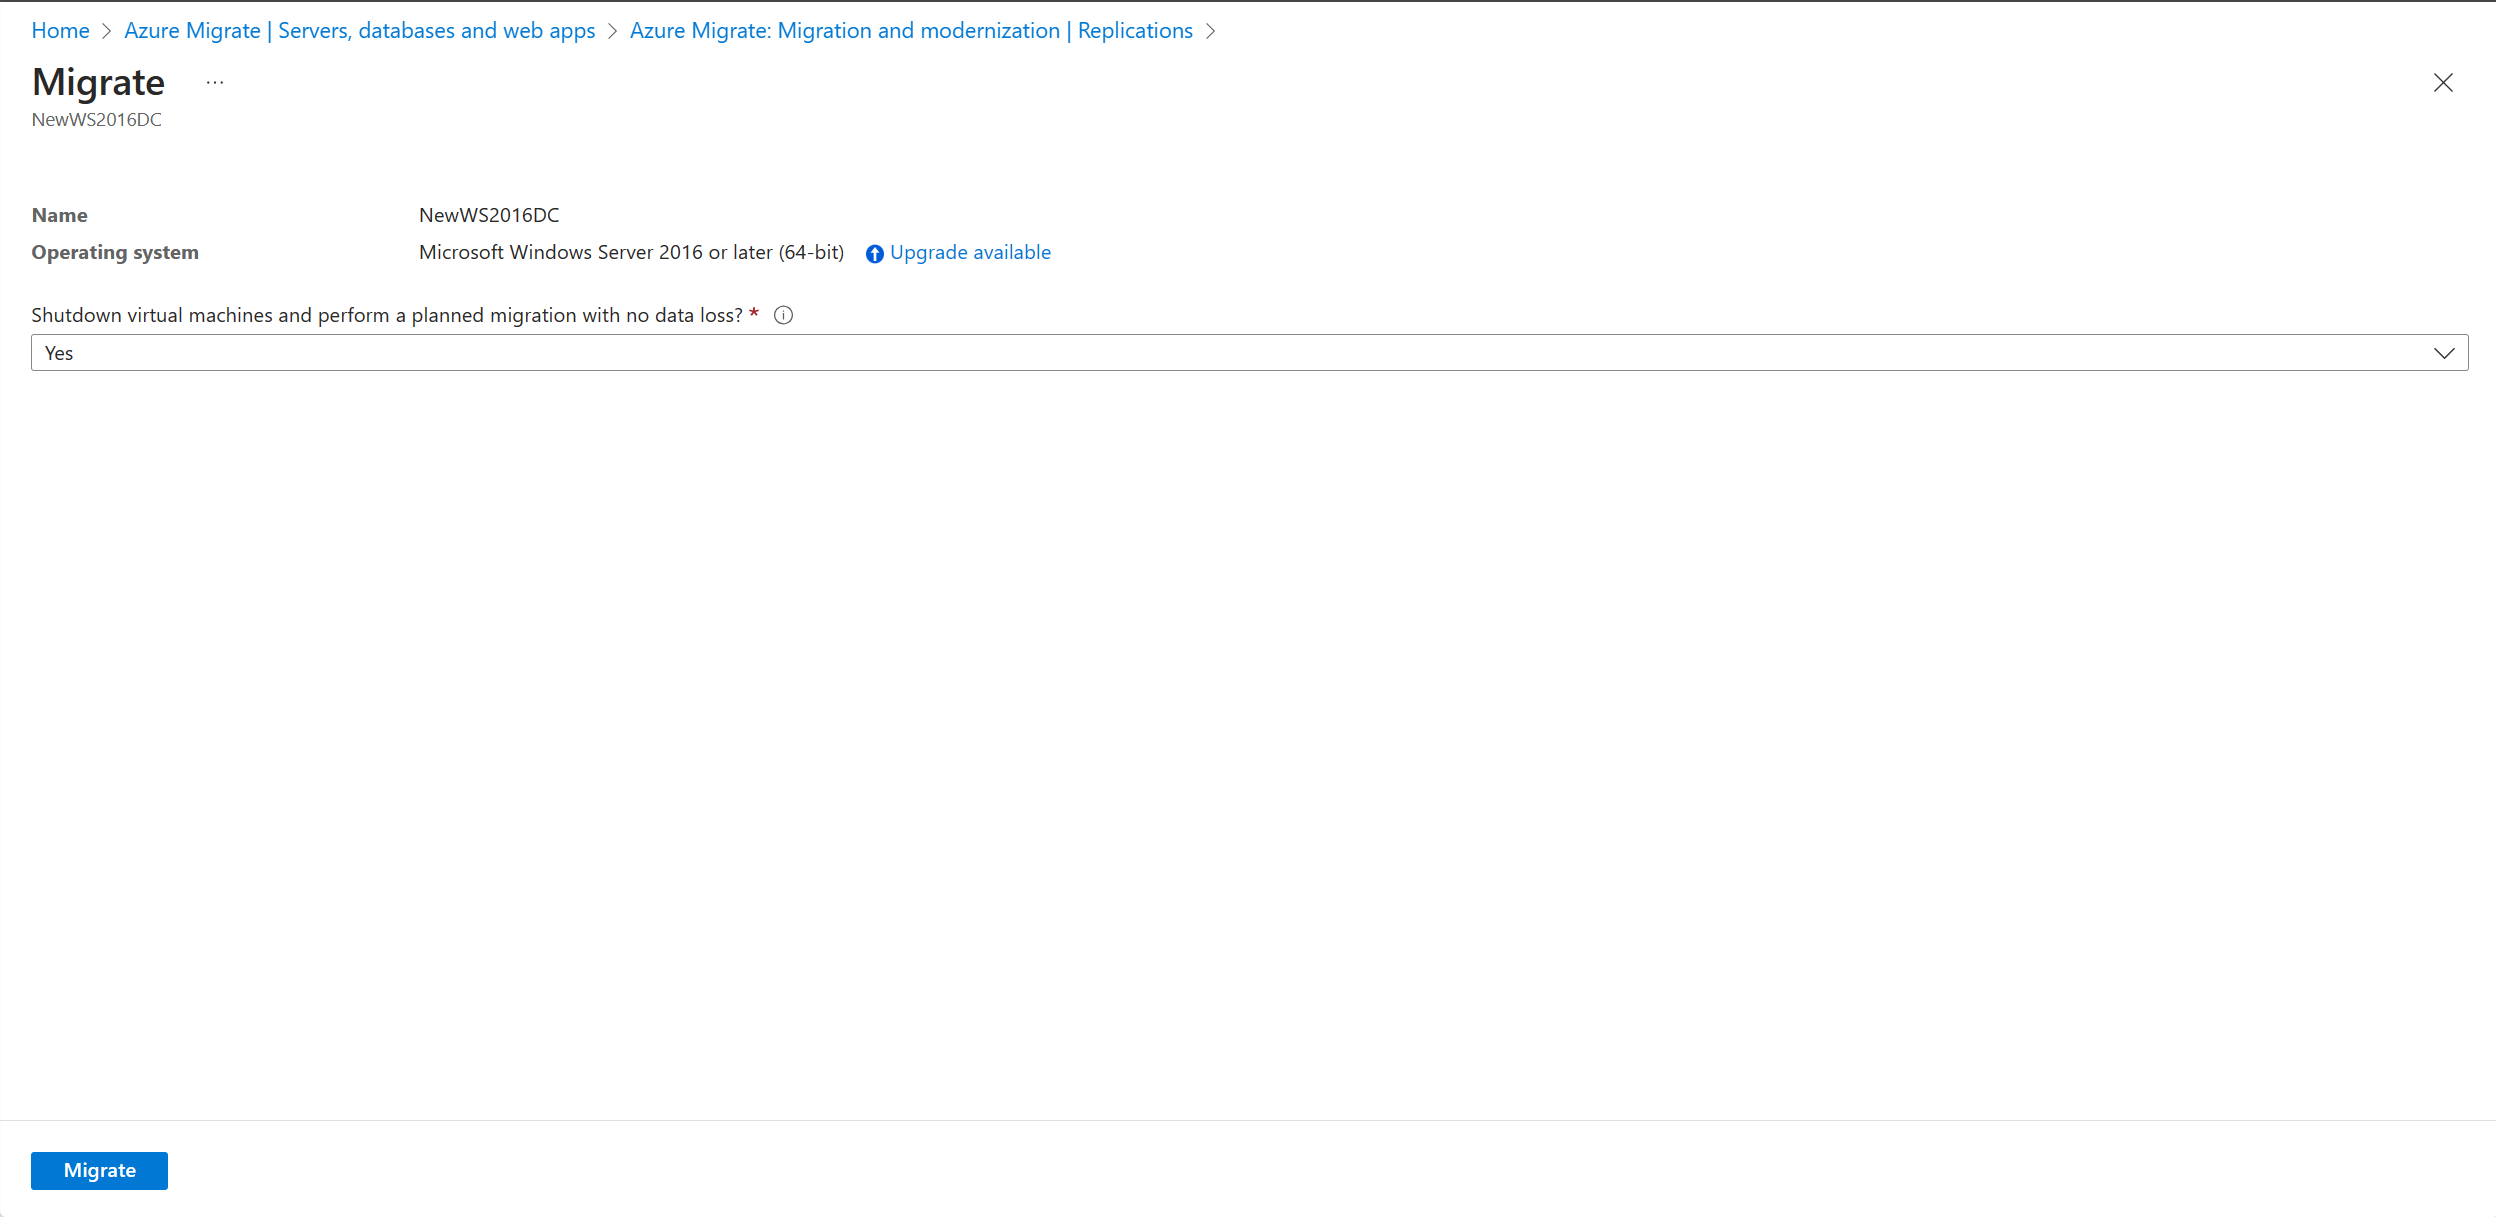Click the info icon next to shutdown question
Viewport: 2496px width, 1217px height.
[x=785, y=315]
